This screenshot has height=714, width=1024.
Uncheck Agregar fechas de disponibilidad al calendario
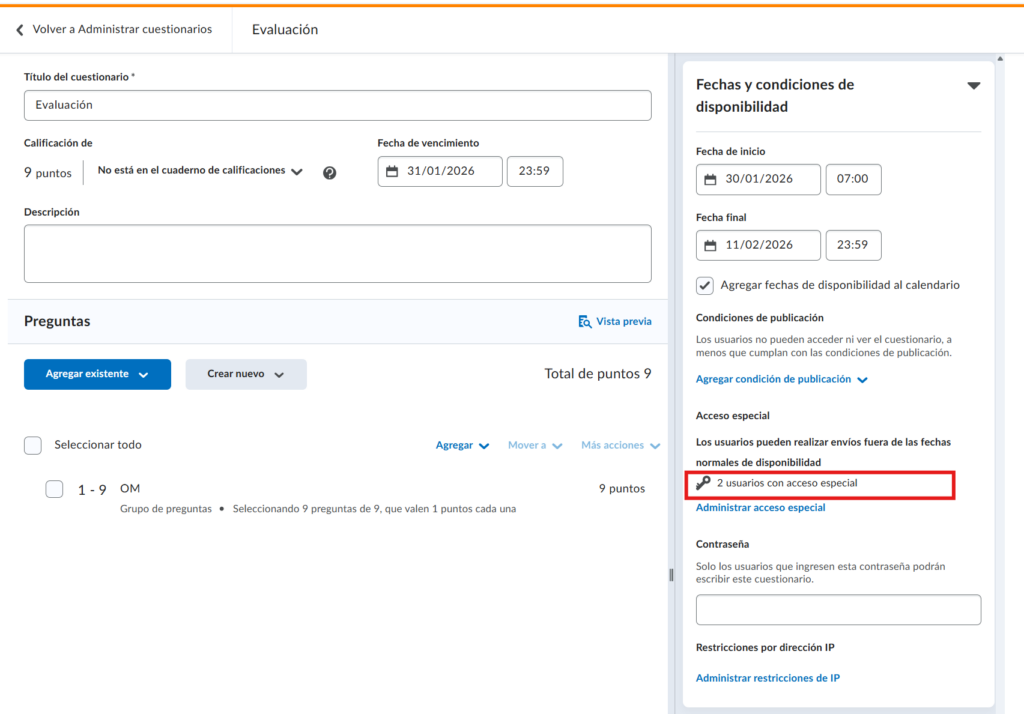pyautogui.click(x=705, y=285)
